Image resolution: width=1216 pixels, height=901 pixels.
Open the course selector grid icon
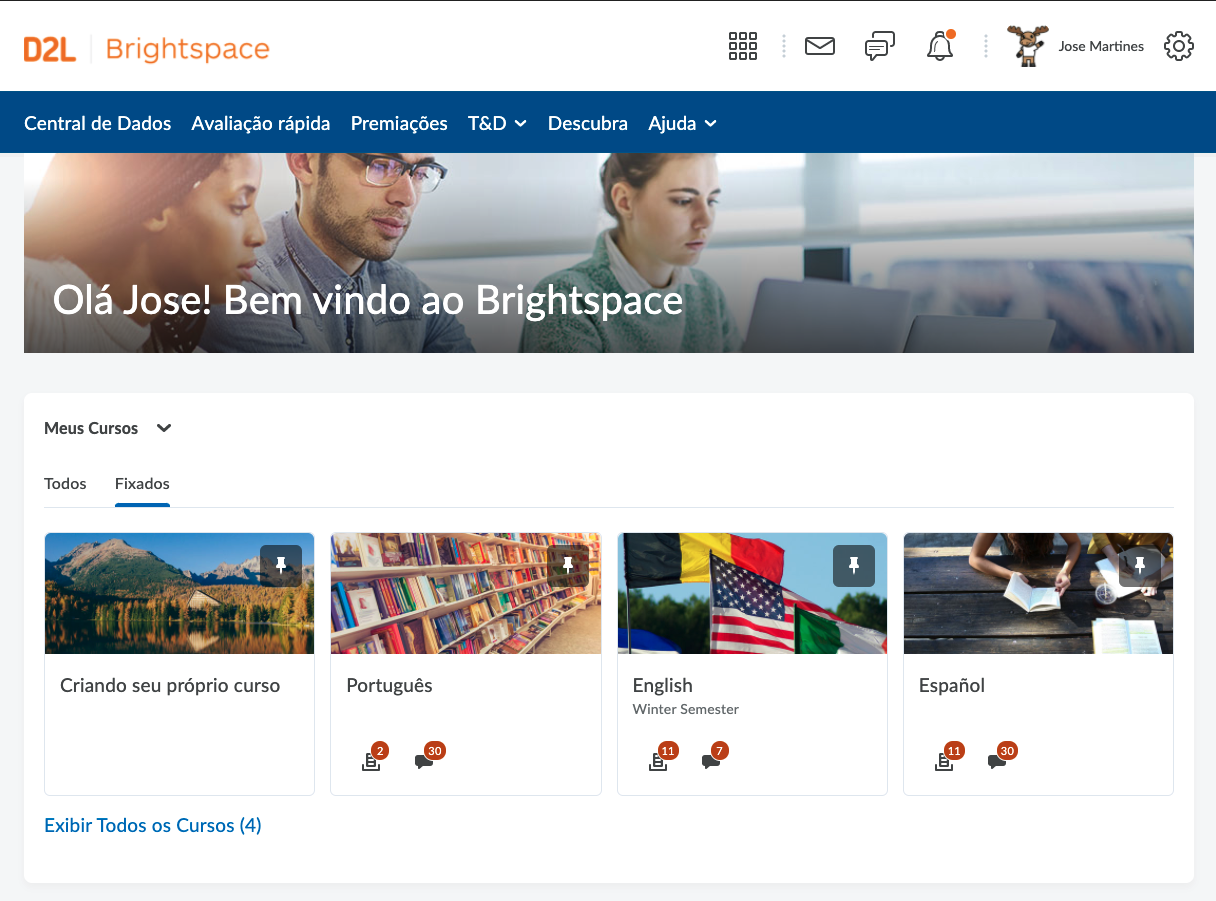tap(742, 46)
